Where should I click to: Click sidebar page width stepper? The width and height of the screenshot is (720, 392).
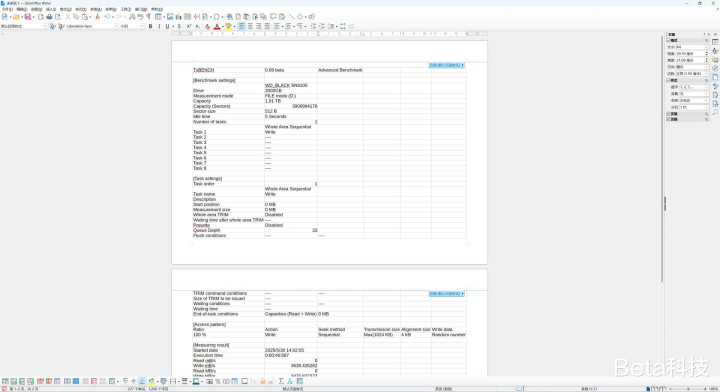[706, 53]
